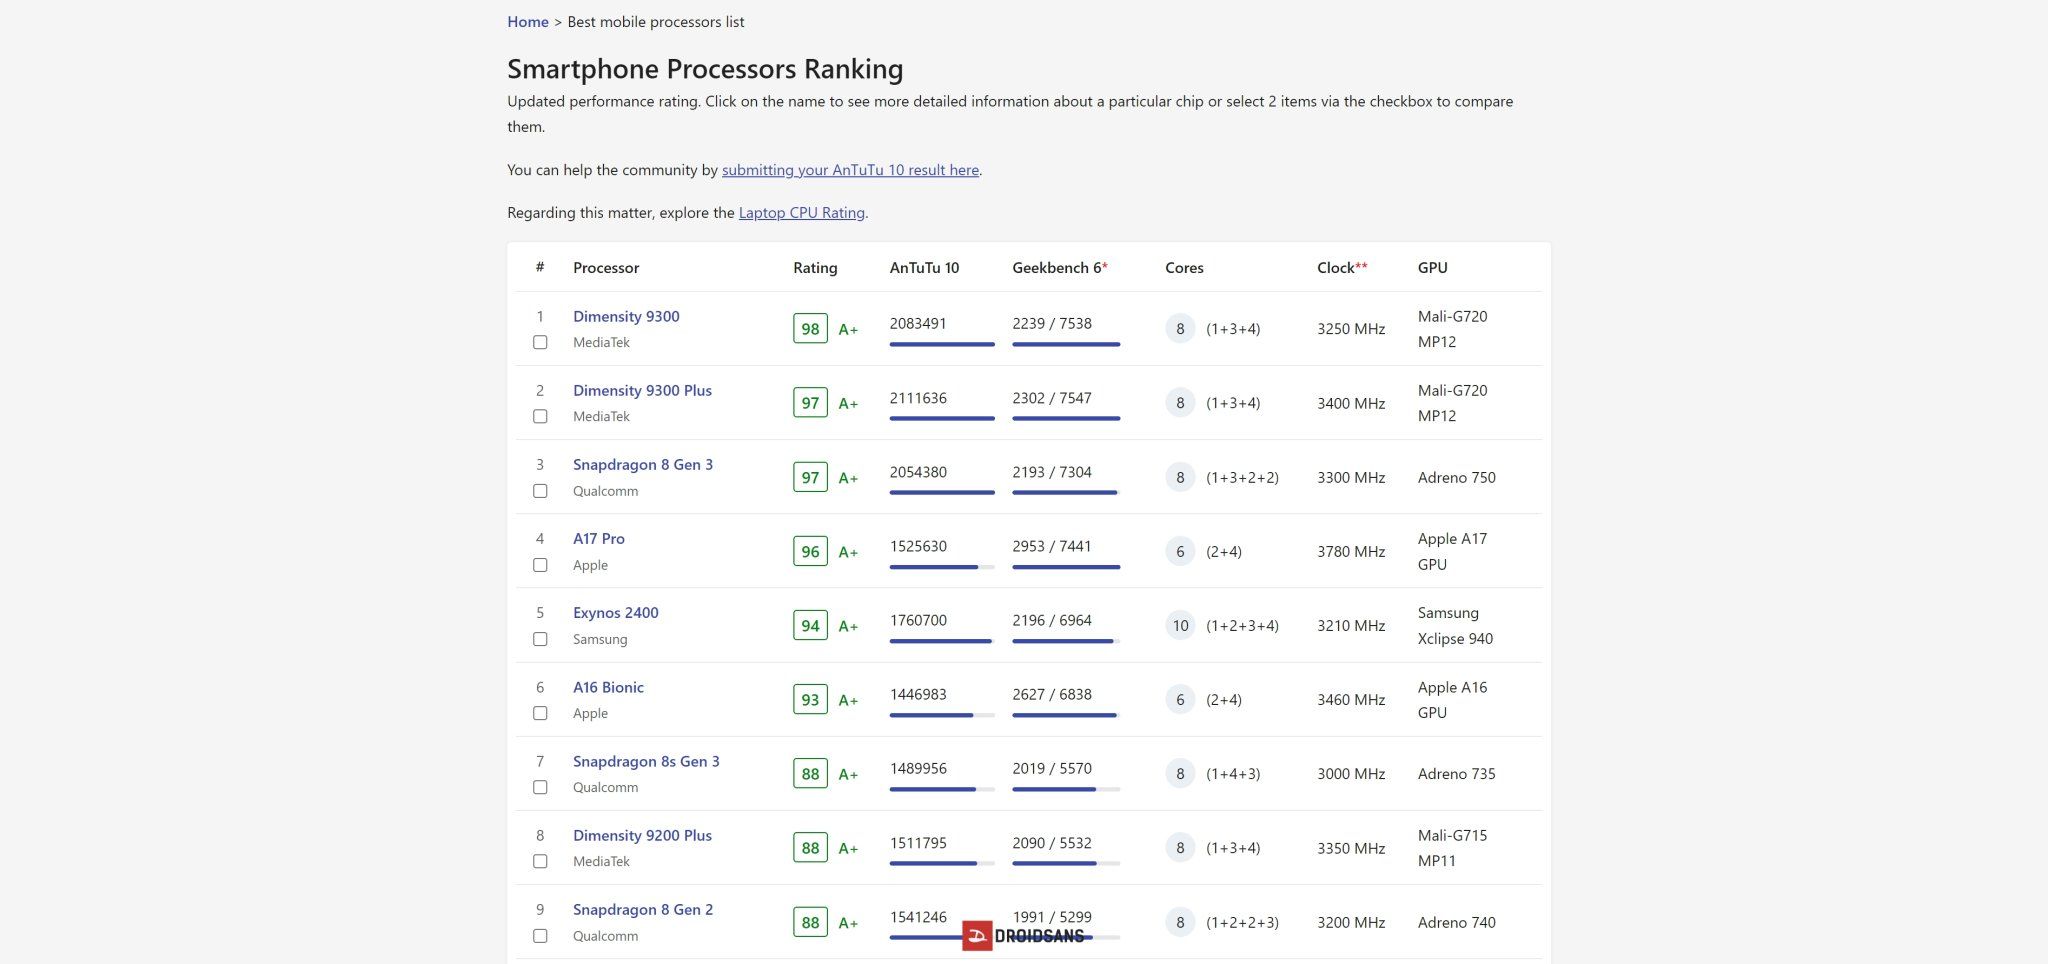Screen dimensions: 2048x964
Task: Click the Droidsans watermark logo
Action: click(x=1024, y=936)
